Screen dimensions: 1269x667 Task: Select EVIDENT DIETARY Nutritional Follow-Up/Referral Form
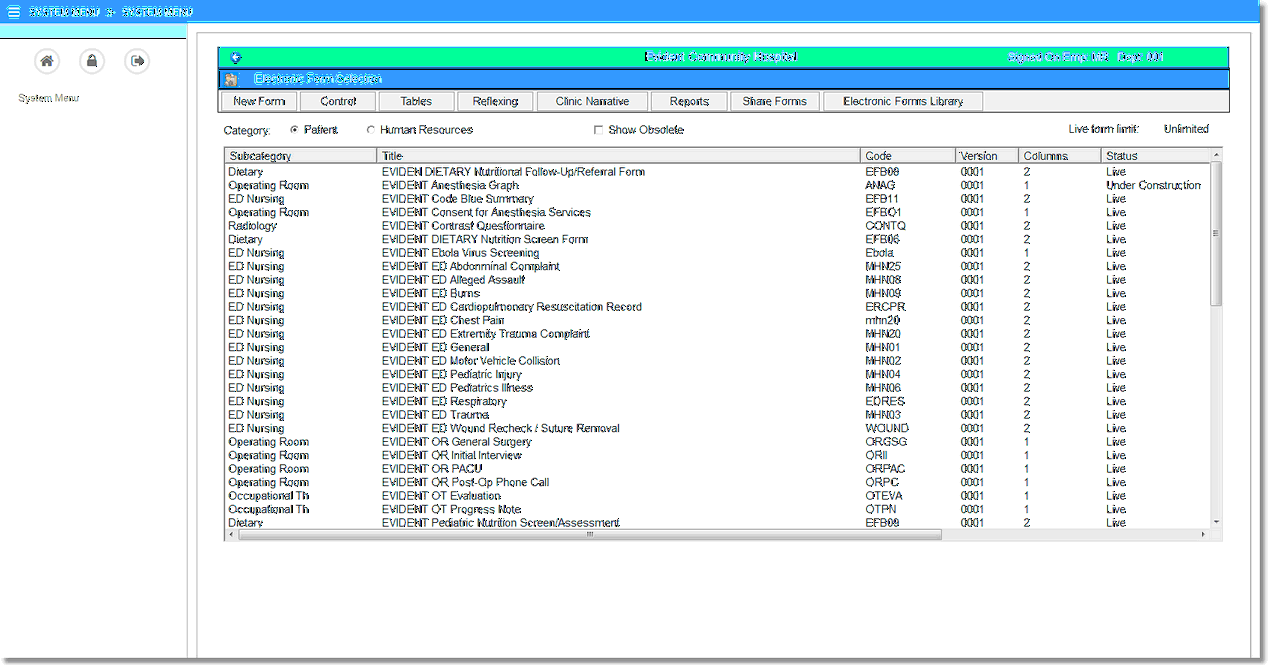[x=717, y=172]
